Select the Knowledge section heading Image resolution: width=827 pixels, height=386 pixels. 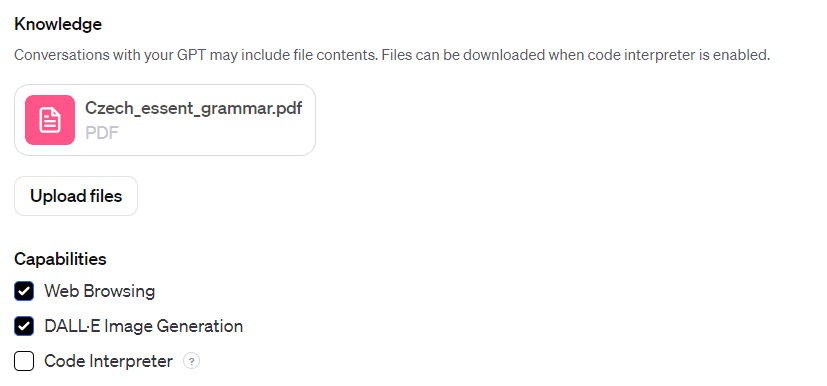click(58, 24)
